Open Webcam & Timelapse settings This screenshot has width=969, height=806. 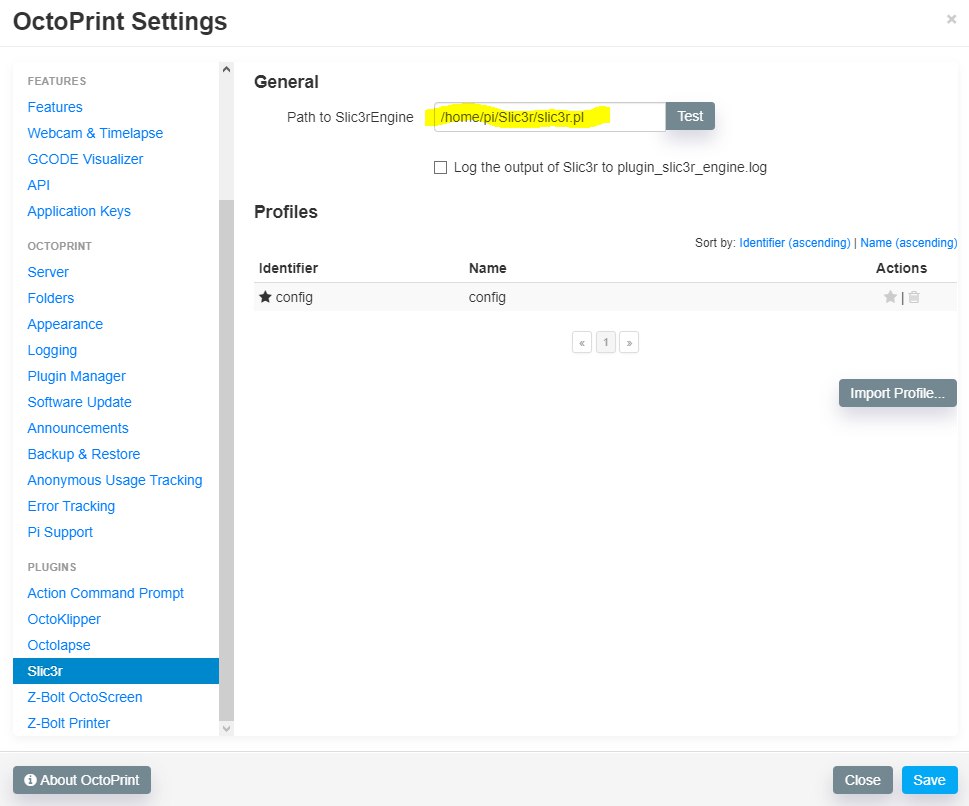click(x=95, y=134)
